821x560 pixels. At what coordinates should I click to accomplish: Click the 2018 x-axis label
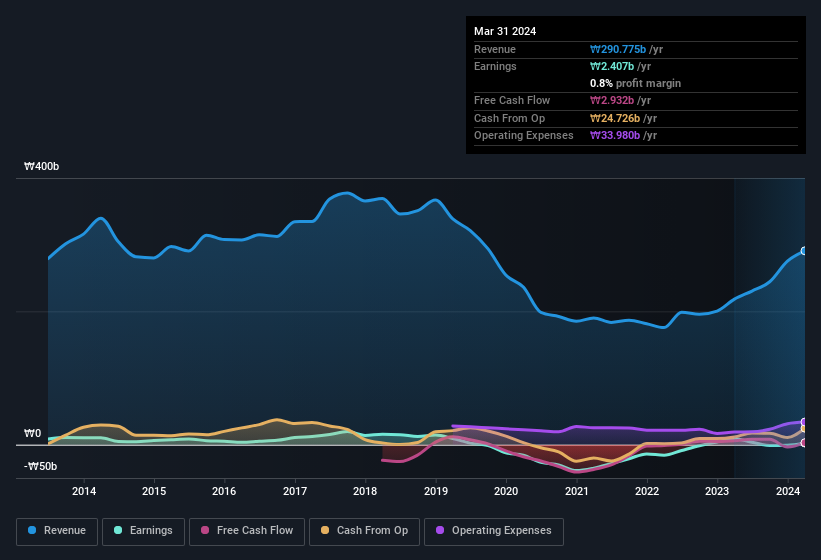365,491
